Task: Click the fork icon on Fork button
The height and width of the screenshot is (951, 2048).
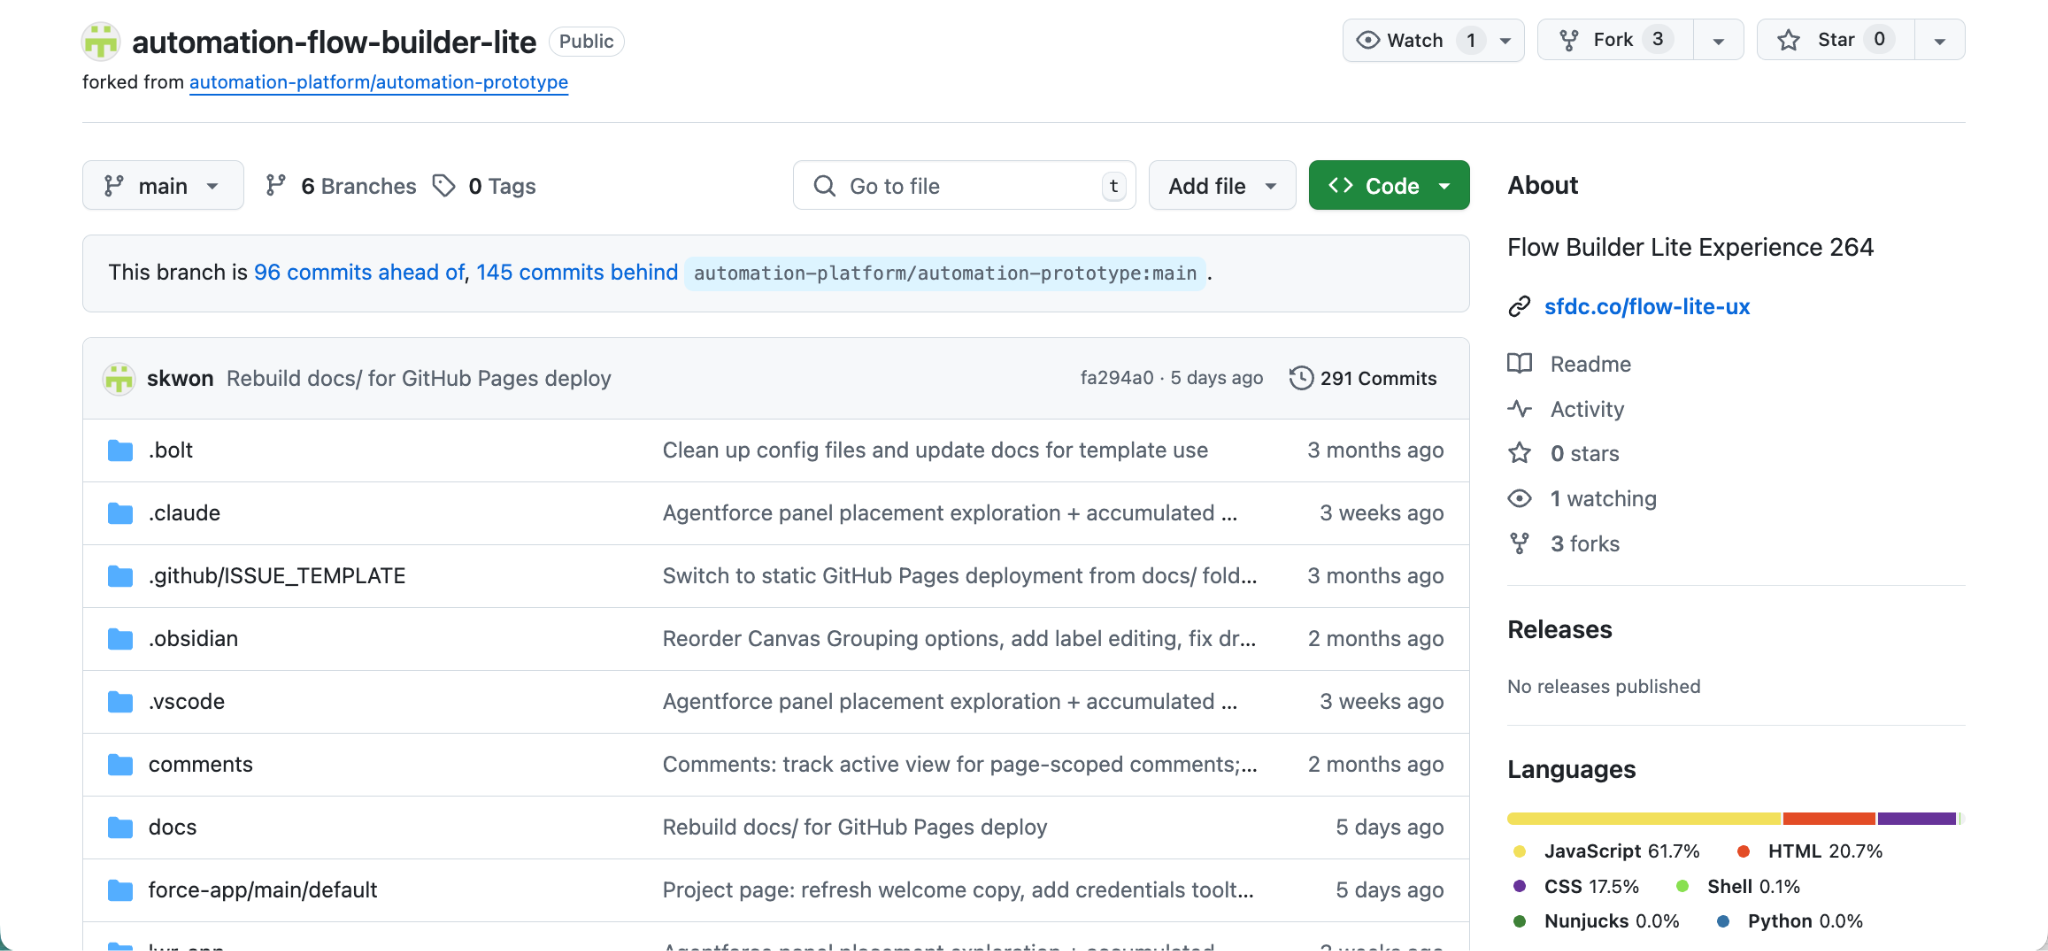Action: point(1569,40)
